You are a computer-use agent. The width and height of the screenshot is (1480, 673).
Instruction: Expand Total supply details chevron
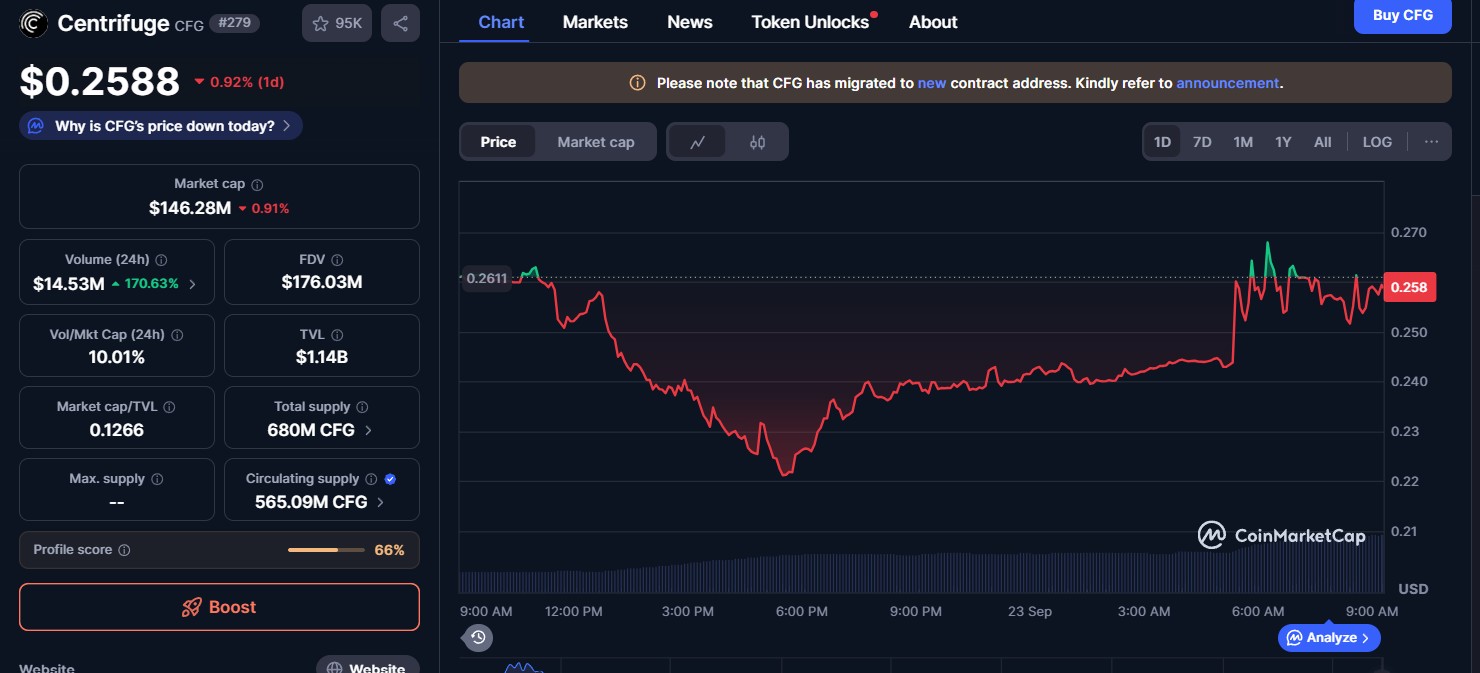tap(368, 430)
